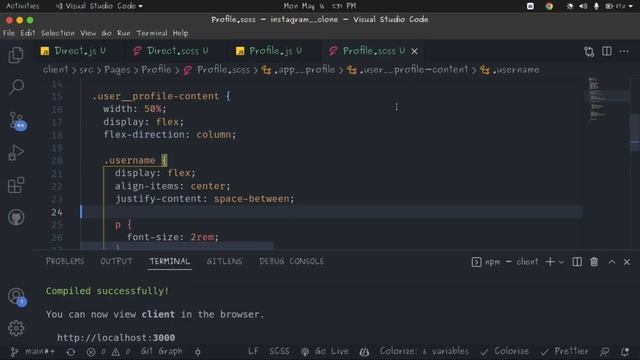Image resolution: width=640 pixels, height=360 pixels.
Task: Open the GitHub view in the activity bar
Action: point(16,217)
